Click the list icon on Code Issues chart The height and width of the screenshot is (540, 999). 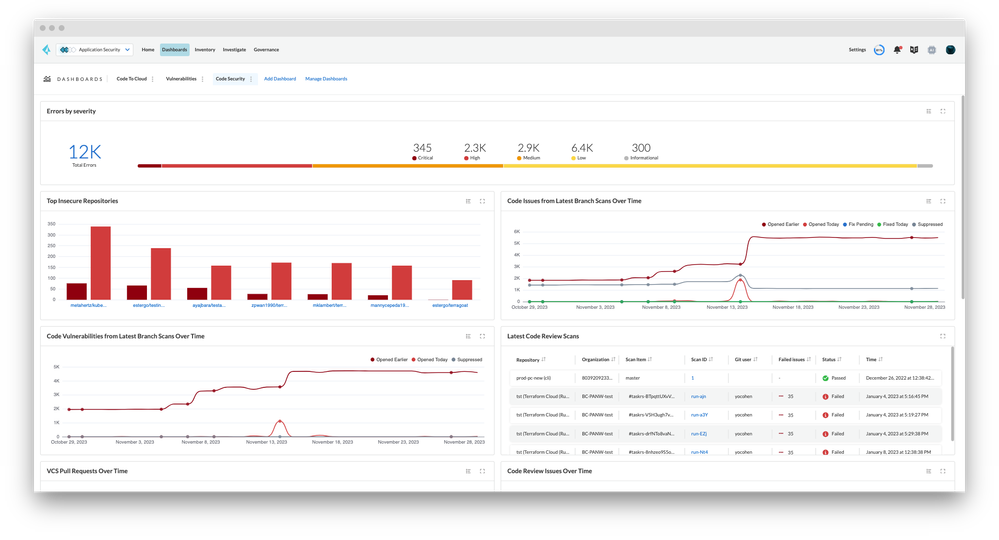929,201
